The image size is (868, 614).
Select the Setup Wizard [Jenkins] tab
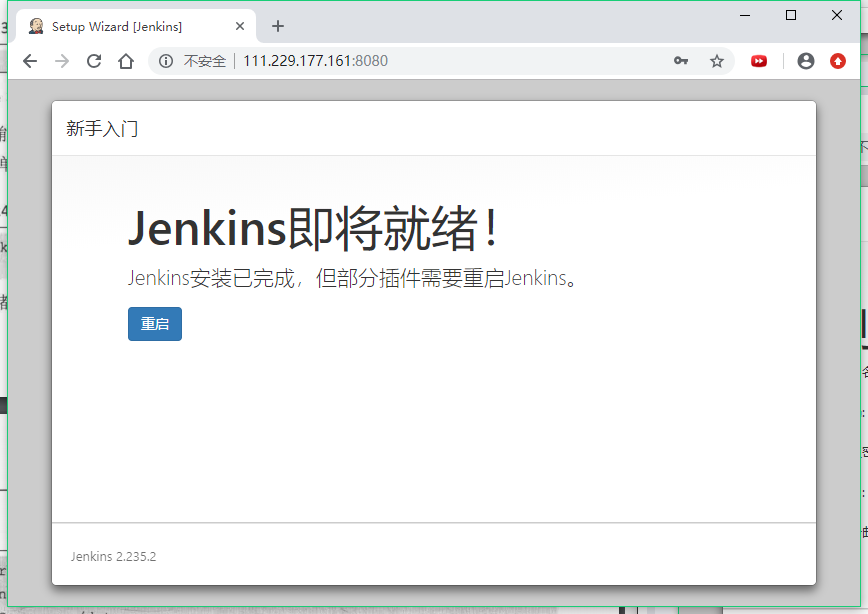(136, 26)
